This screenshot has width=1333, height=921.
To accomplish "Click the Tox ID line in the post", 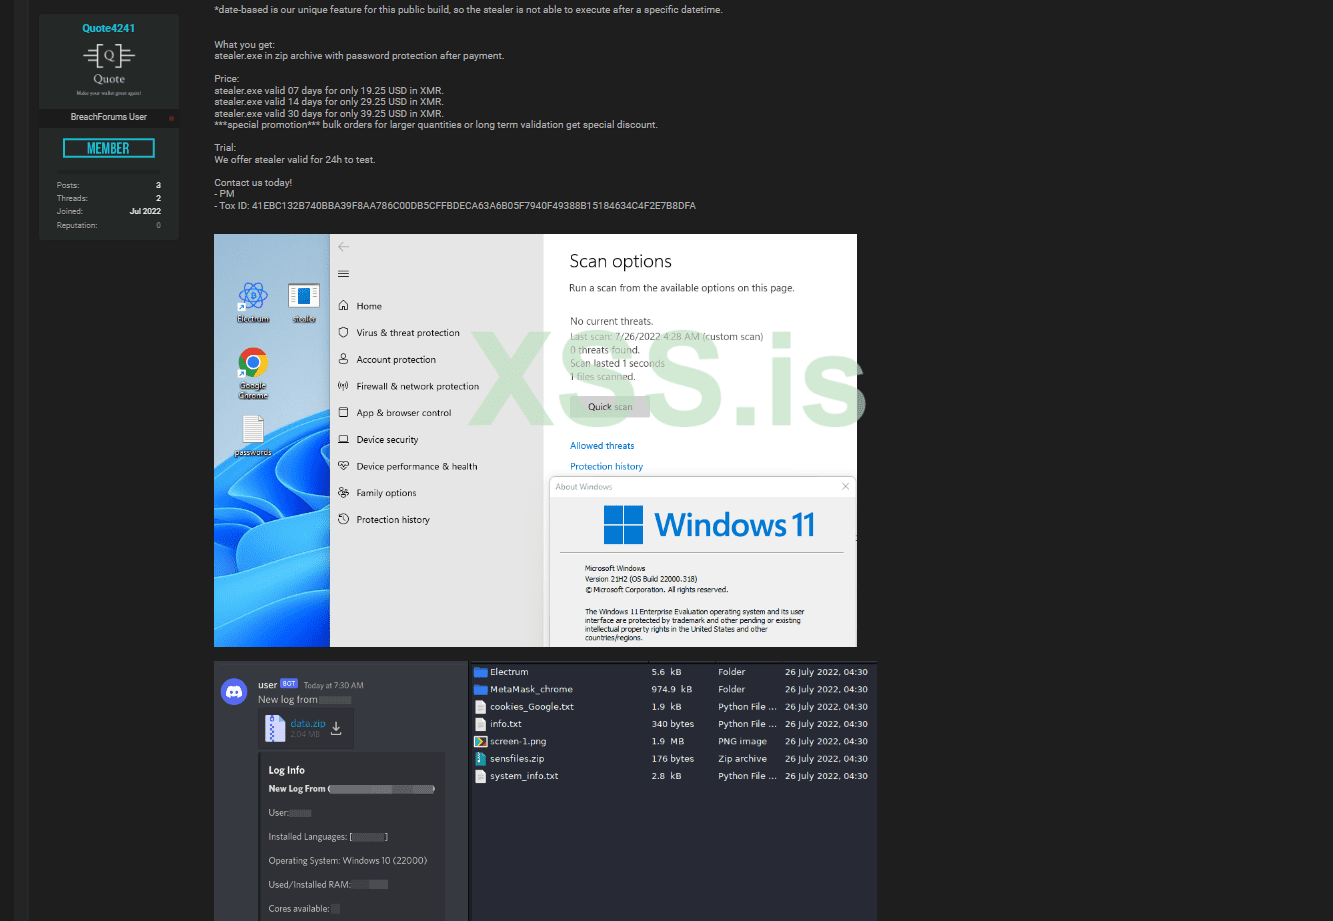I will point(455,206).
